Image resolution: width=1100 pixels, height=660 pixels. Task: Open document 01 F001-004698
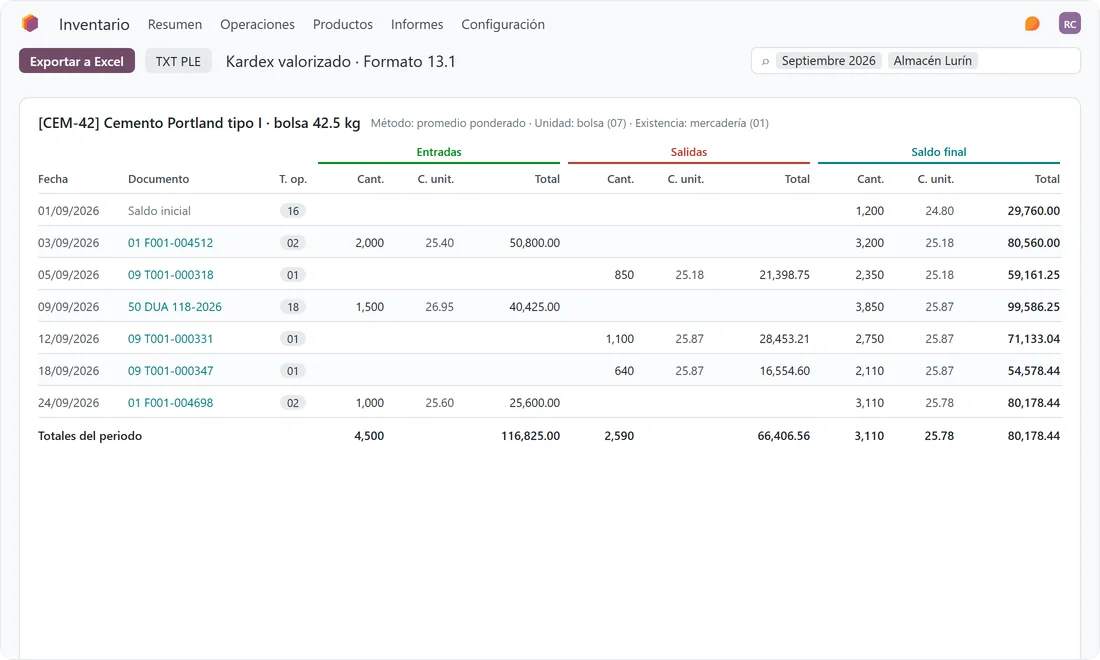[x=170, y=403]
